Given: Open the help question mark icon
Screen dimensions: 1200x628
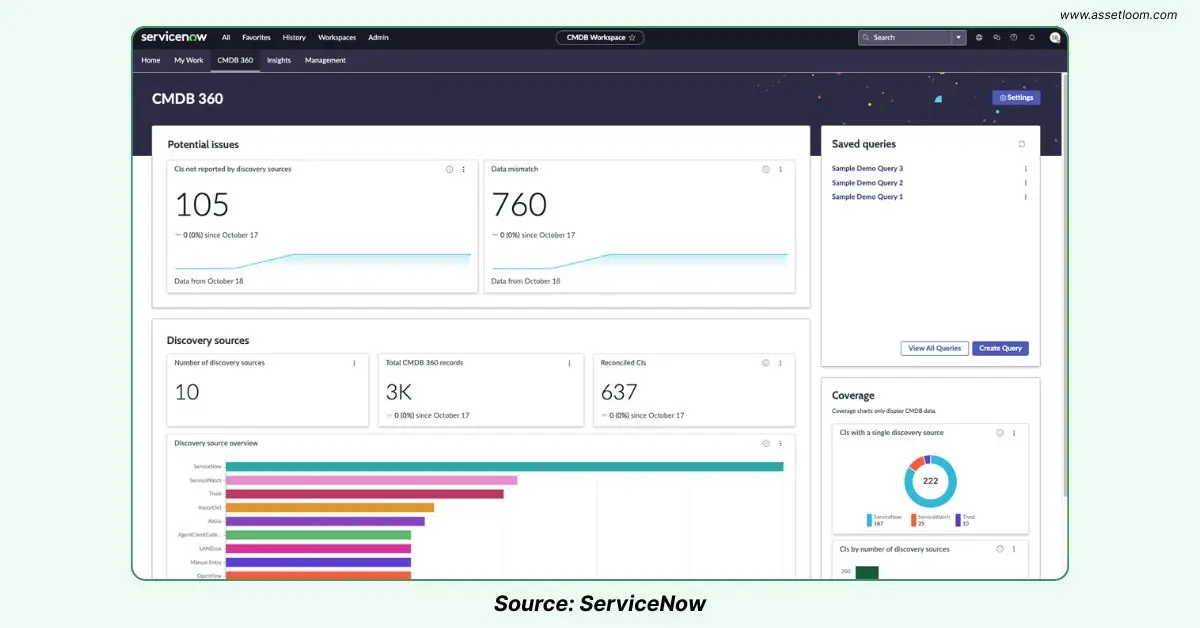Looking at the screenshot, I should (1014, 37).
